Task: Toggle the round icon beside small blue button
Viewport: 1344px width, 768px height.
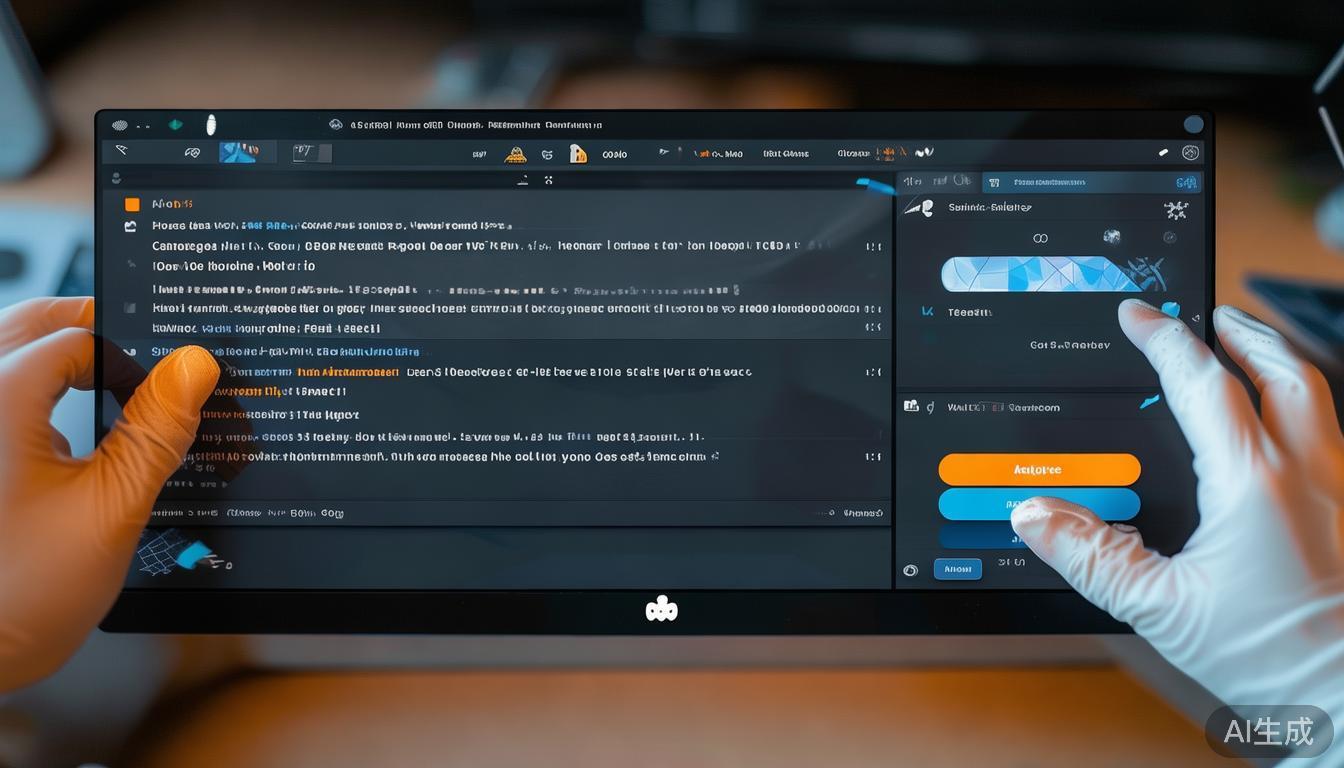Action: 910,570
